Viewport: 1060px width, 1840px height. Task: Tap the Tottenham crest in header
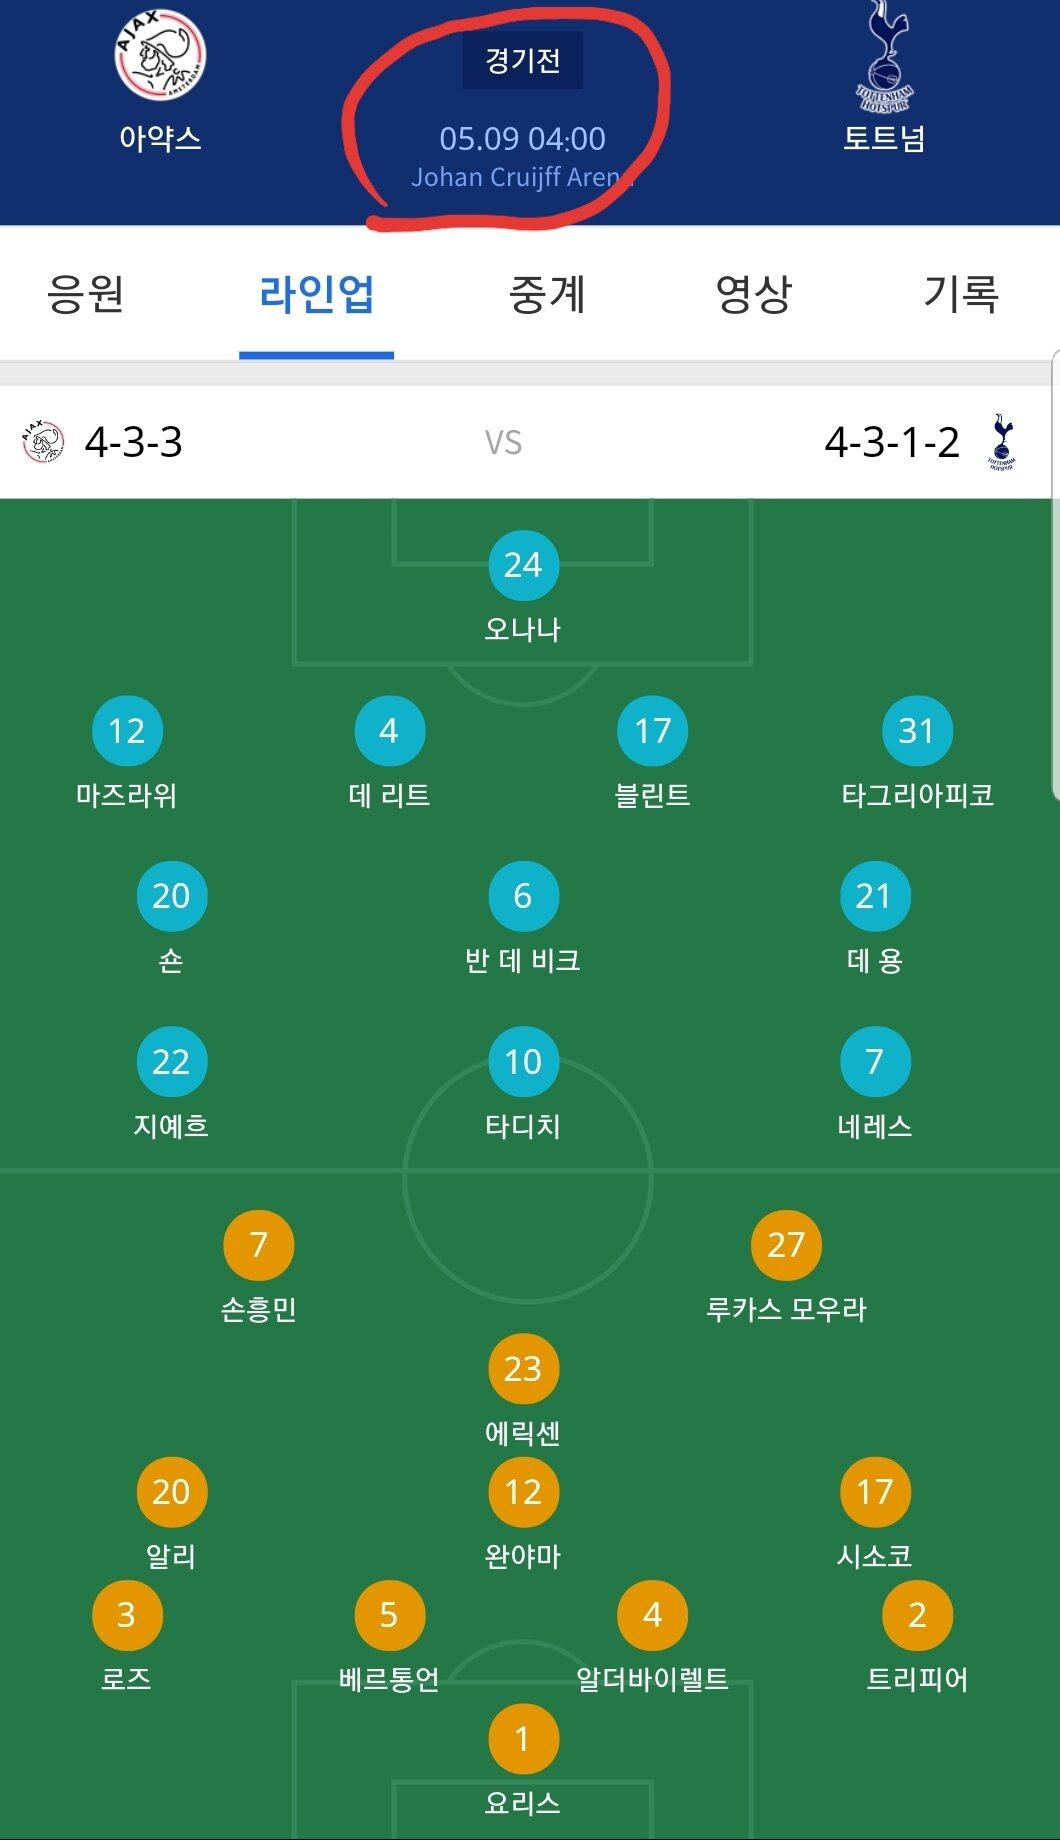(x=884, y=57)
